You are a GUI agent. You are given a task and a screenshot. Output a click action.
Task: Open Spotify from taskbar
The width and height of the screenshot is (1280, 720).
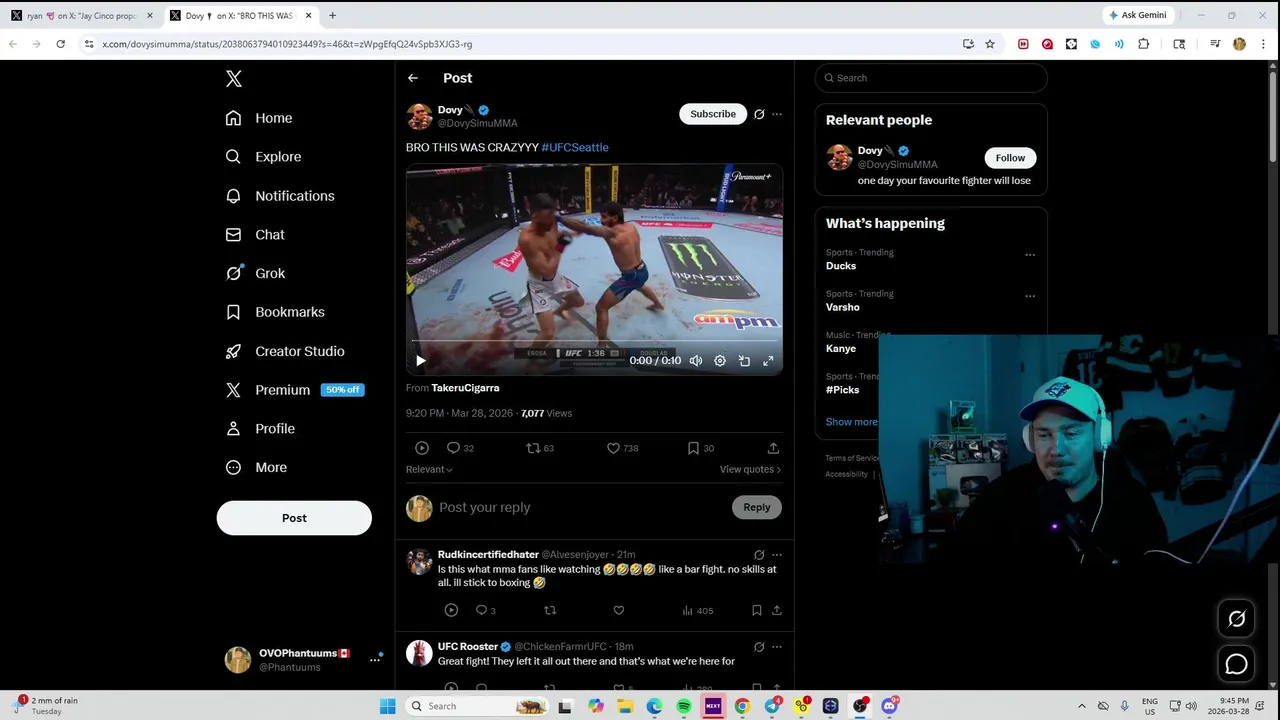(684, 706)
